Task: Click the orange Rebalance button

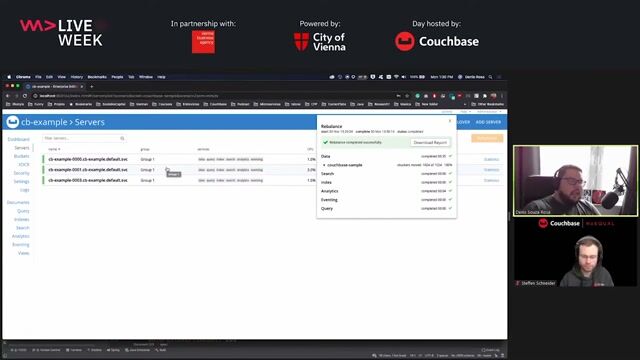Action: pos(487,138)
